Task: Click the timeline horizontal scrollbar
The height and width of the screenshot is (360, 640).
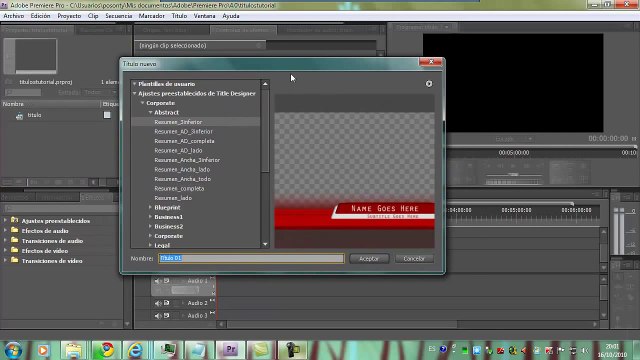Action: (342, 324)
